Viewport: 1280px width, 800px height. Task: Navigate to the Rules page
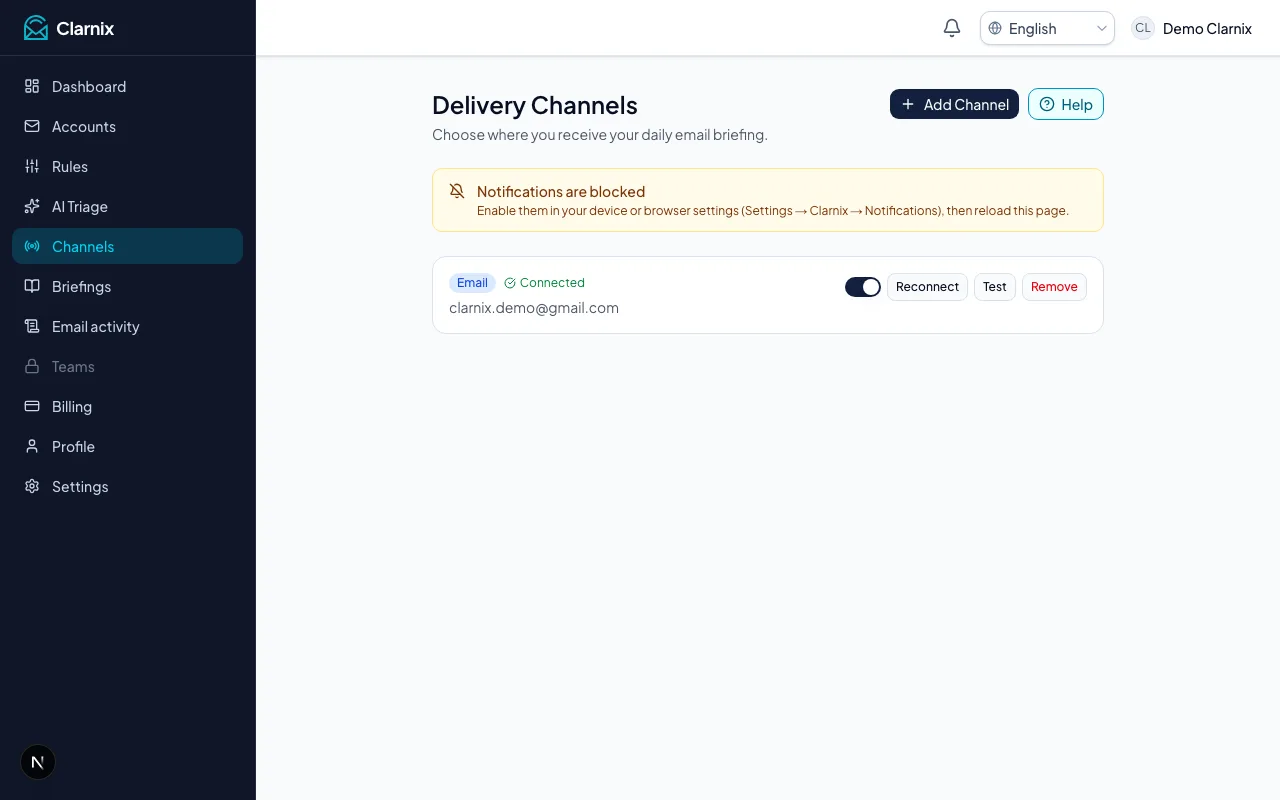127,166
